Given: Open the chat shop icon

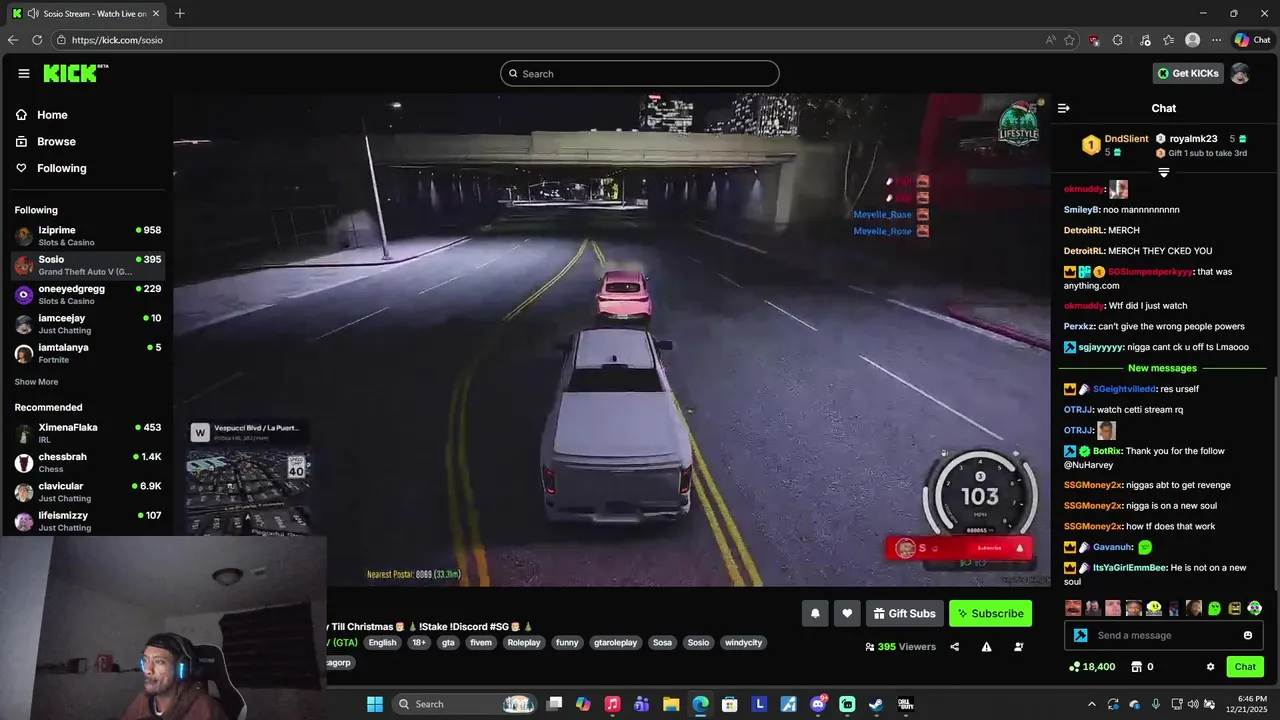Looking at the screenshot, I should tap(1136, 667).
